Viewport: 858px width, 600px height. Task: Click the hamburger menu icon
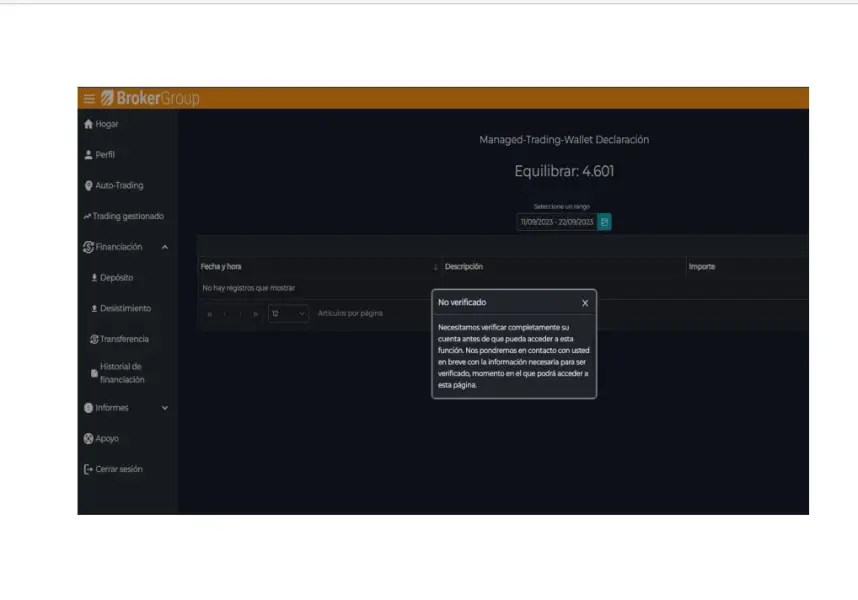89,98
